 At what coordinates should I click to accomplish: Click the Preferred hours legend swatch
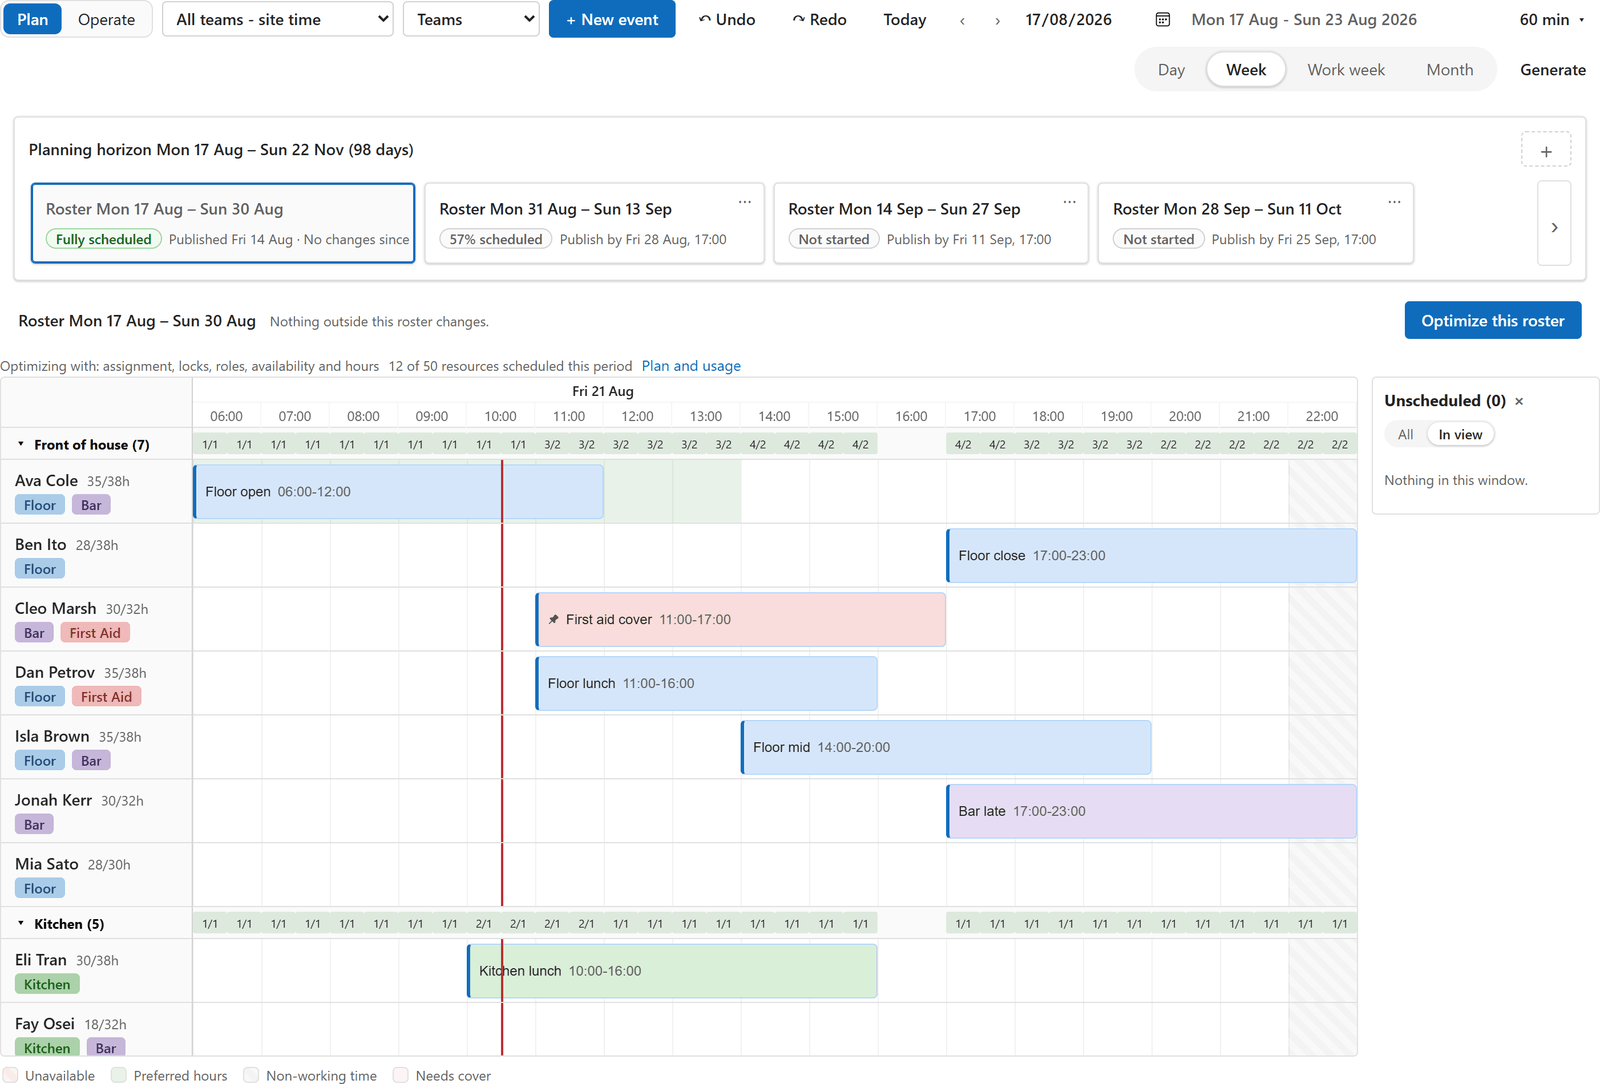click(119, 1075)
